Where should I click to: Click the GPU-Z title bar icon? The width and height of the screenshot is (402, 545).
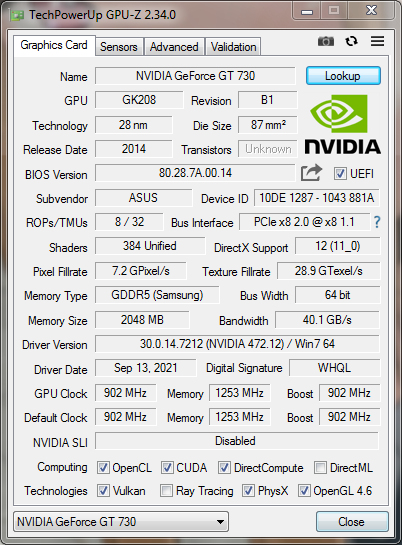(17, 15)
